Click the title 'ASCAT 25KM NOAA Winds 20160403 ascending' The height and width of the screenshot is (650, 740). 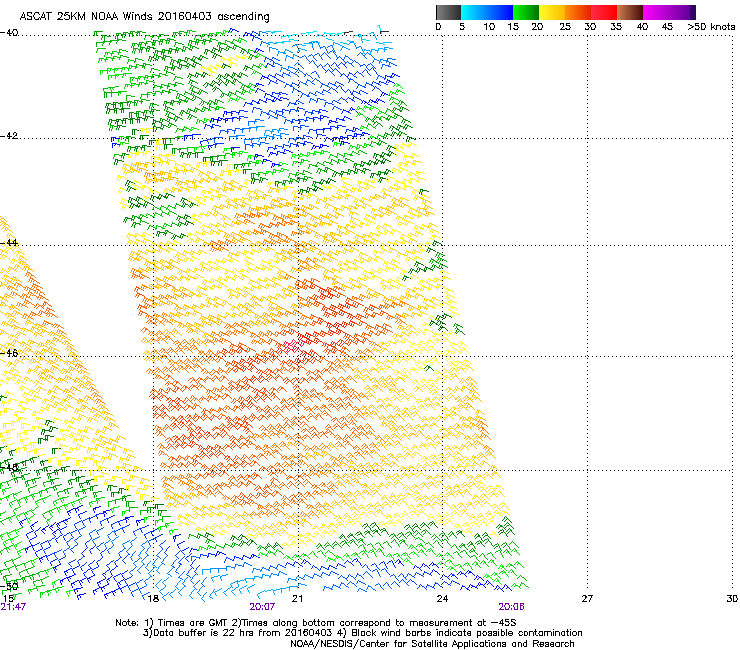(x=144, y=17)
